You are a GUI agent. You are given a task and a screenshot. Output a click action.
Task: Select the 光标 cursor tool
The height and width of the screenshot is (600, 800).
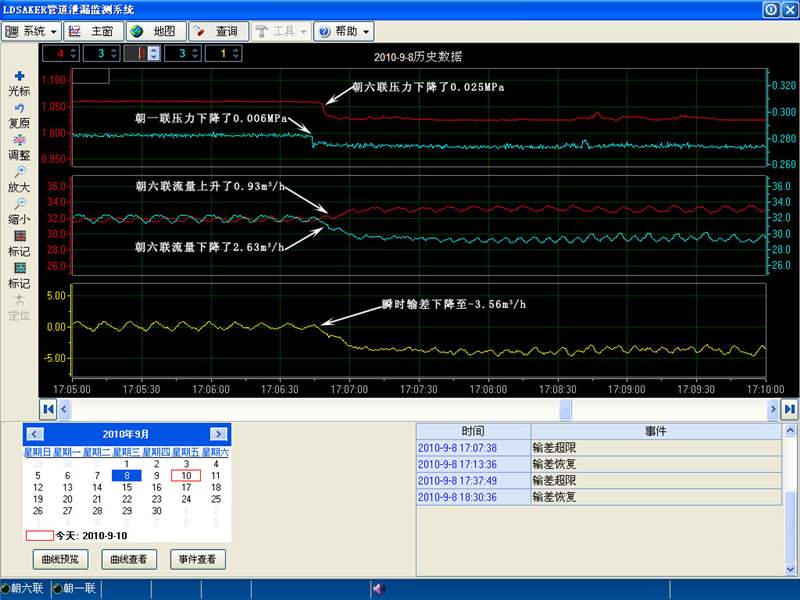(x=19, y=77)
